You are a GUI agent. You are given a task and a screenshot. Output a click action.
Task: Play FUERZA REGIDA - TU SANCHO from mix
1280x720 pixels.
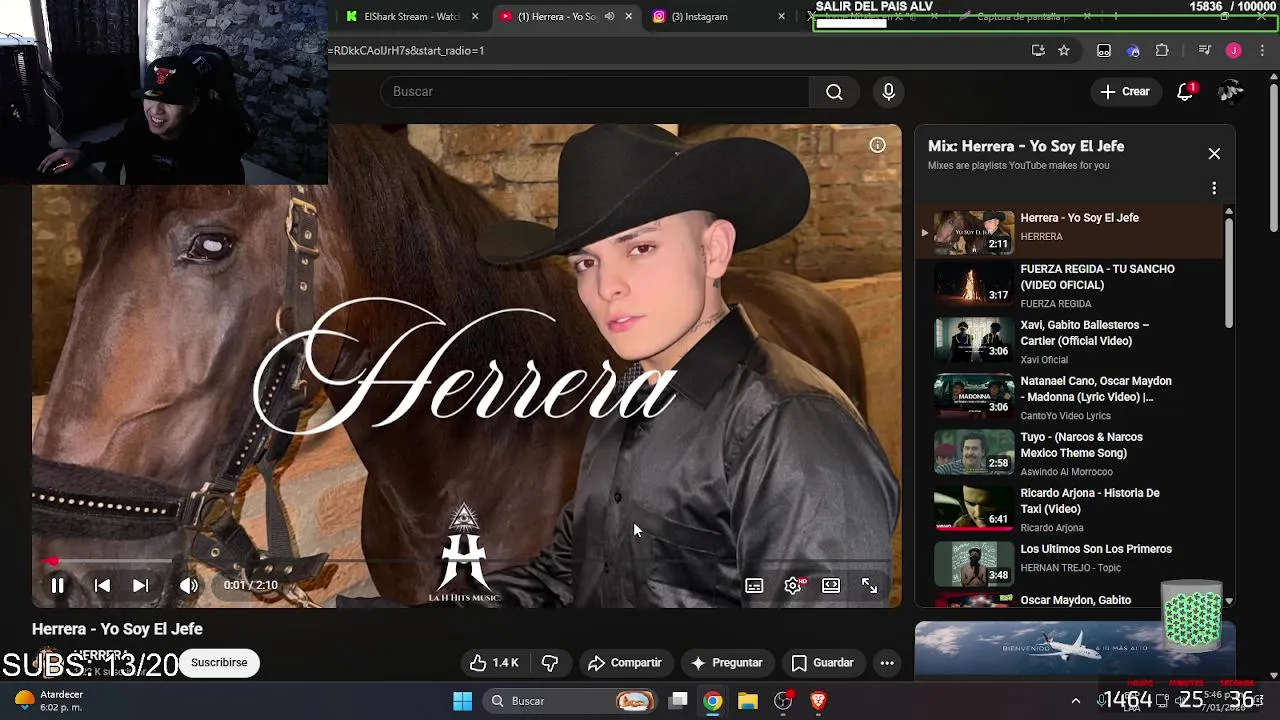click(1070, 285)
